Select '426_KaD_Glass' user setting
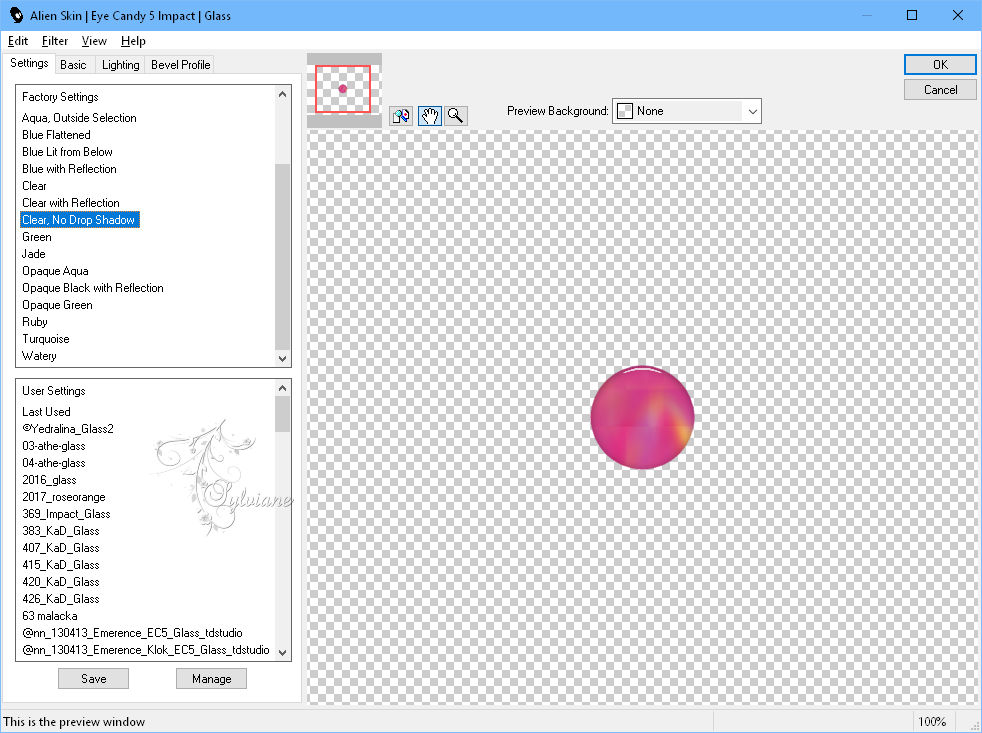982x733 pixels. click(x=61, y=598)
